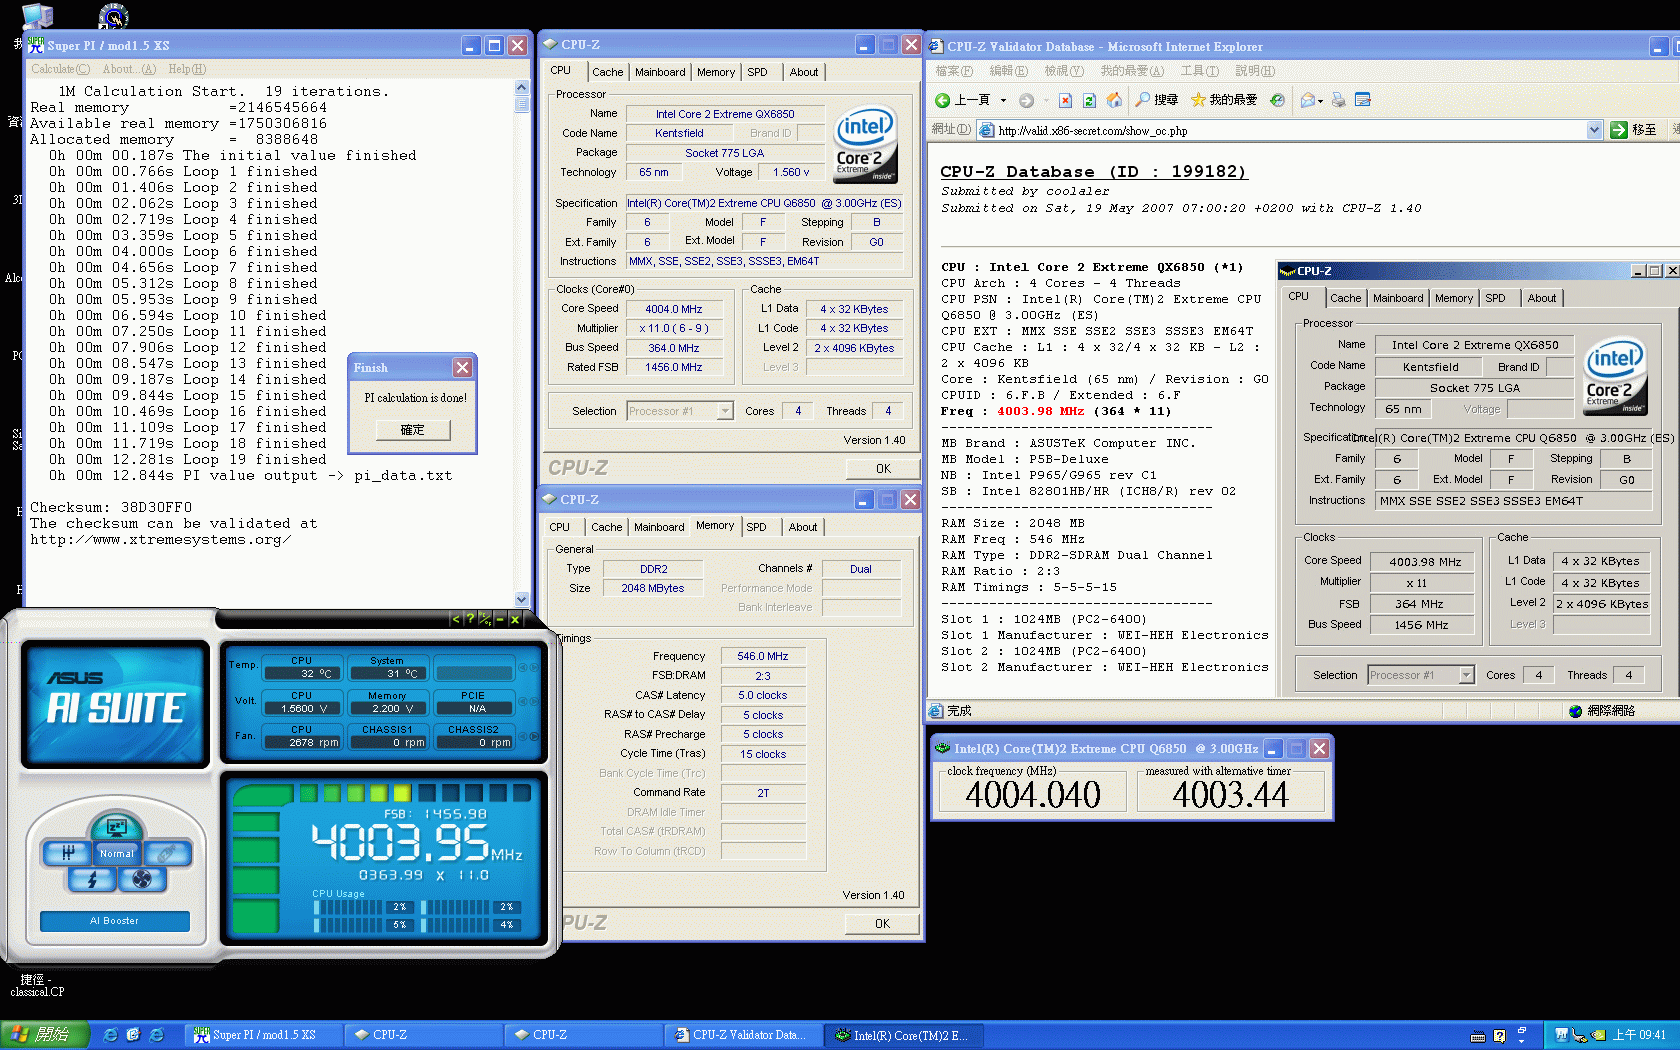Open Calculate menu in Super PI

[x=60, y=69]
